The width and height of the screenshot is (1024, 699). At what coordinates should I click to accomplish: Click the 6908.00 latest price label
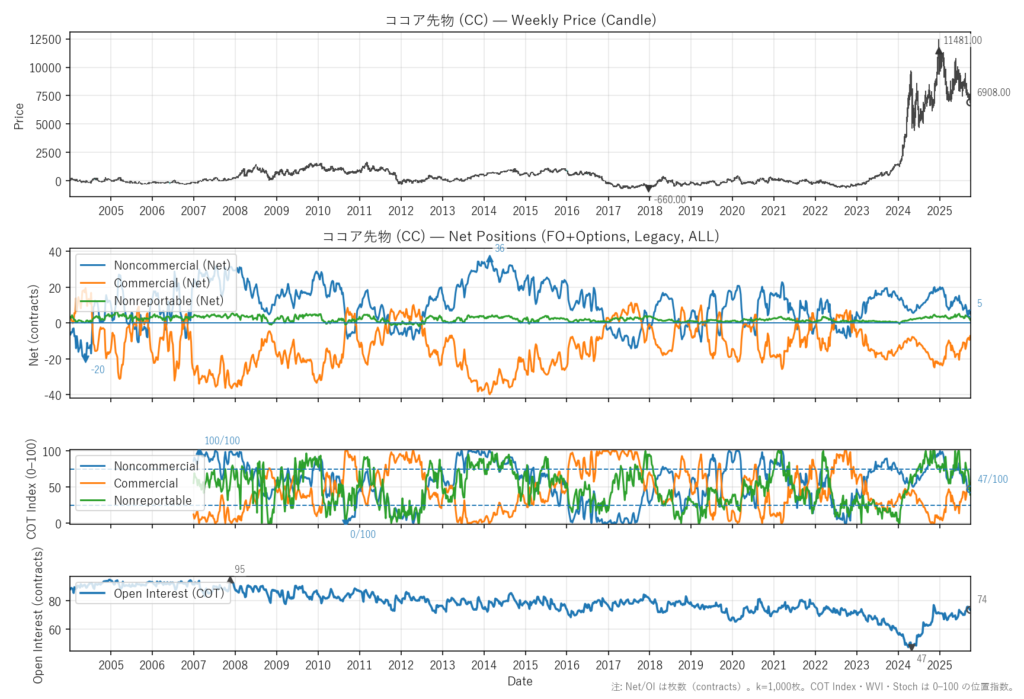coord(993,92)
